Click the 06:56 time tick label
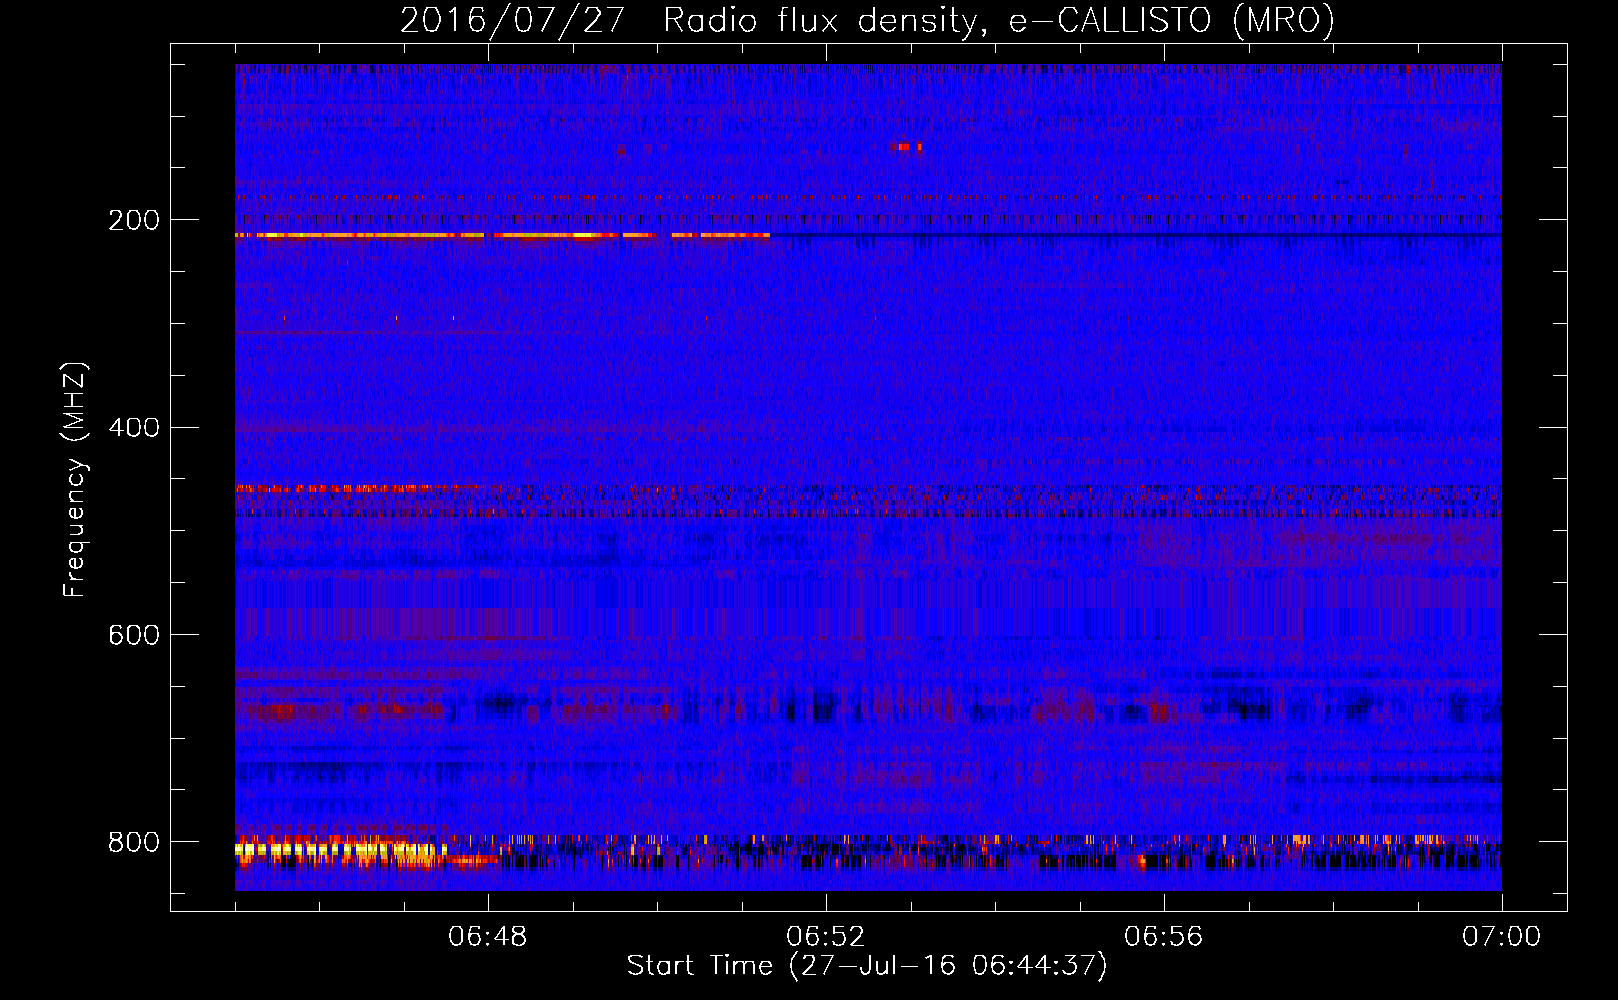The height and width of the screenshot is (1000, 1618). (x=1164, y=937)
